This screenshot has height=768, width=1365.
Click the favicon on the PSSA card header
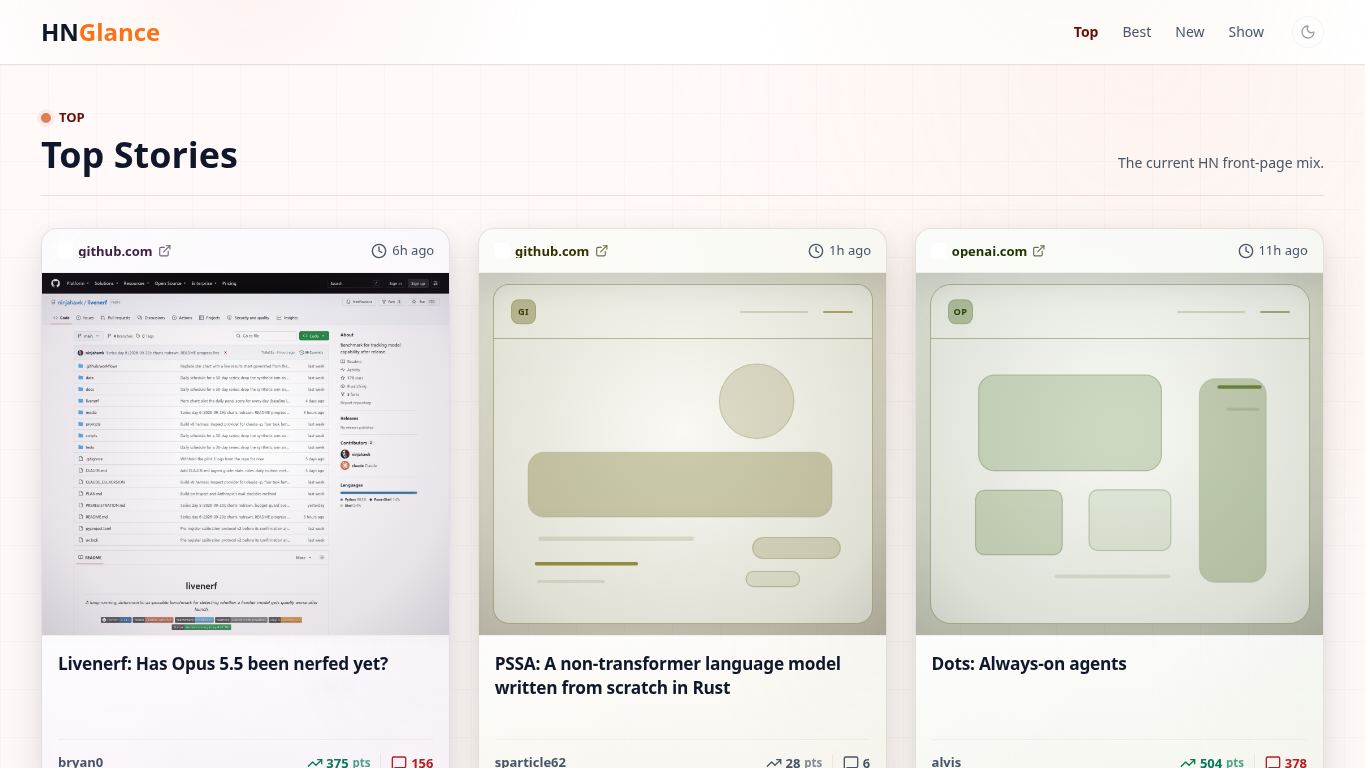[503, 251]
